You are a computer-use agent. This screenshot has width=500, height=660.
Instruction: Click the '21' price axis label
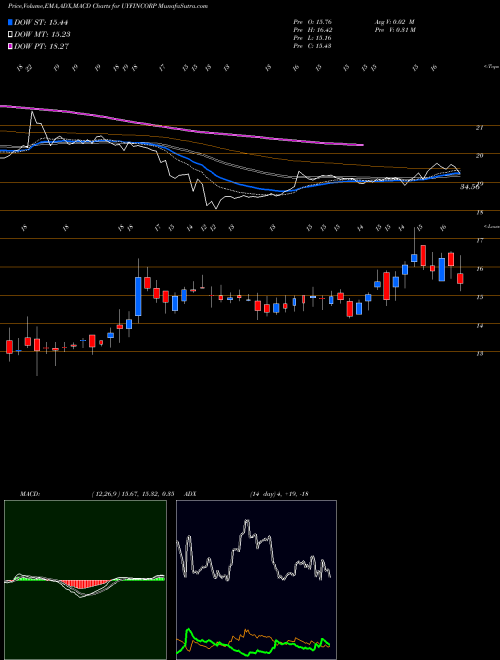pos(479,128)
